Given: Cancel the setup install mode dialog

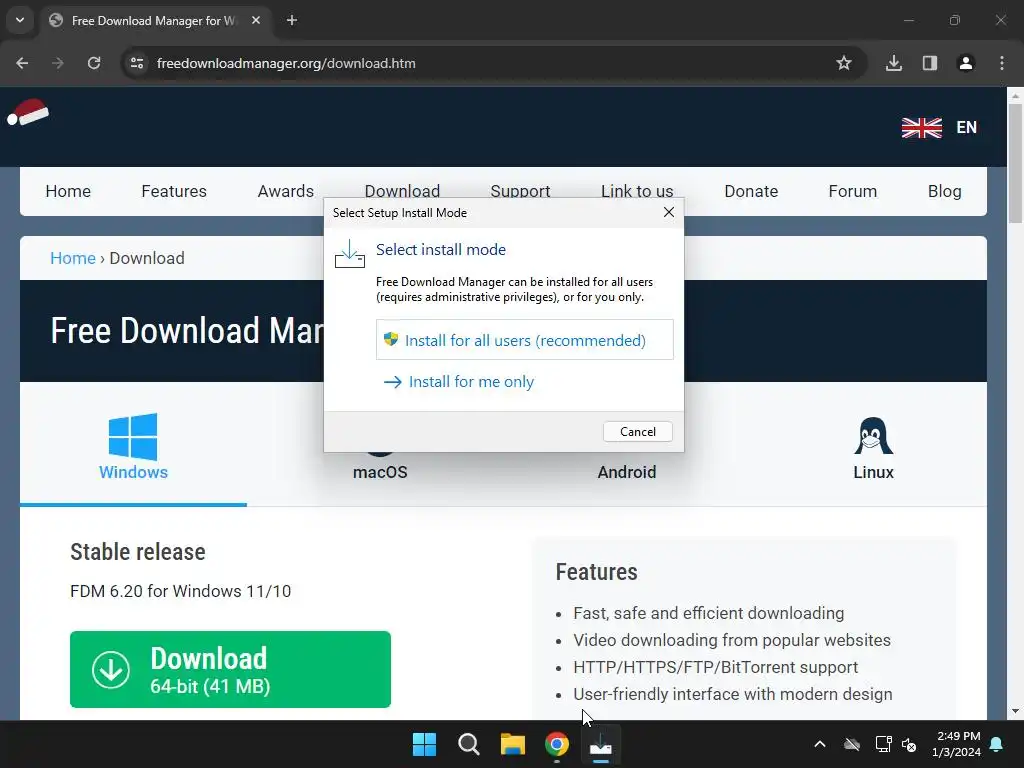Looking at the screenshot, I should coord(637,432).
